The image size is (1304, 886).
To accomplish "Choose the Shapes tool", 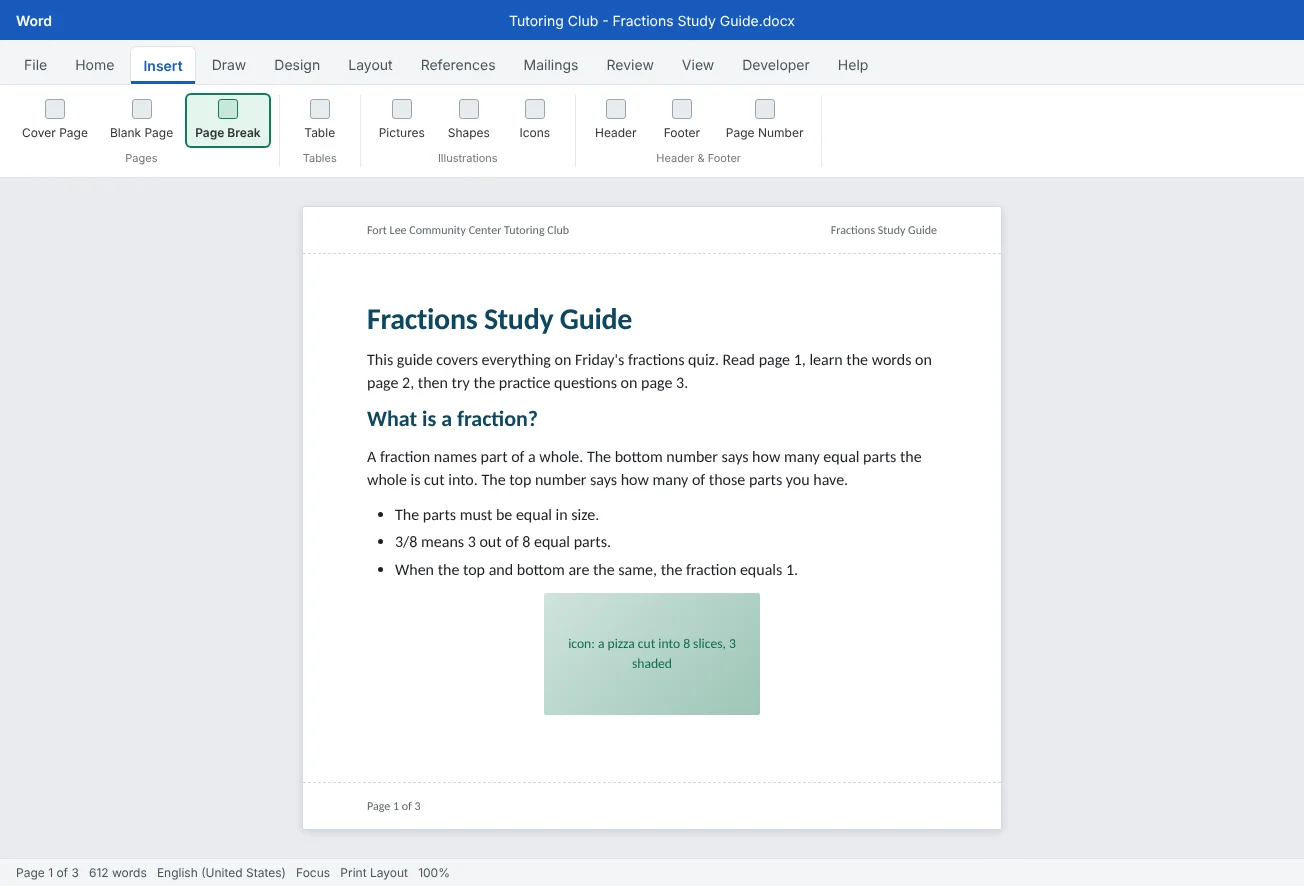I will [469, 120].
